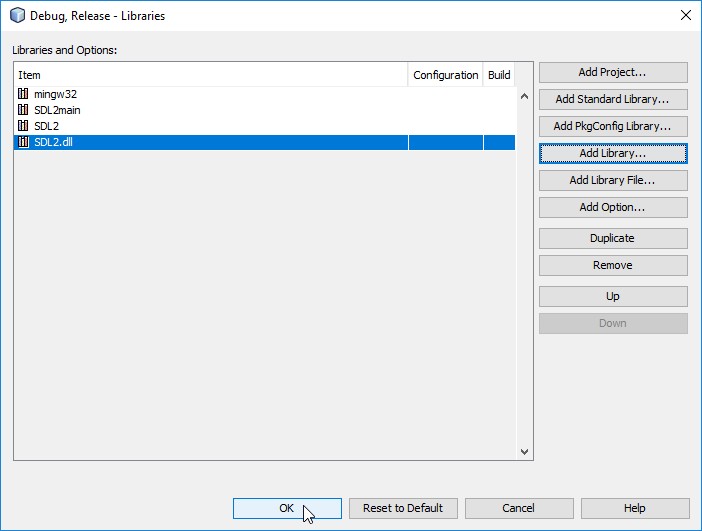The height and width of the screenshot is (531, 702).
Task: Click the library icon beside SDL2.dll
Action: click(23, 142)
